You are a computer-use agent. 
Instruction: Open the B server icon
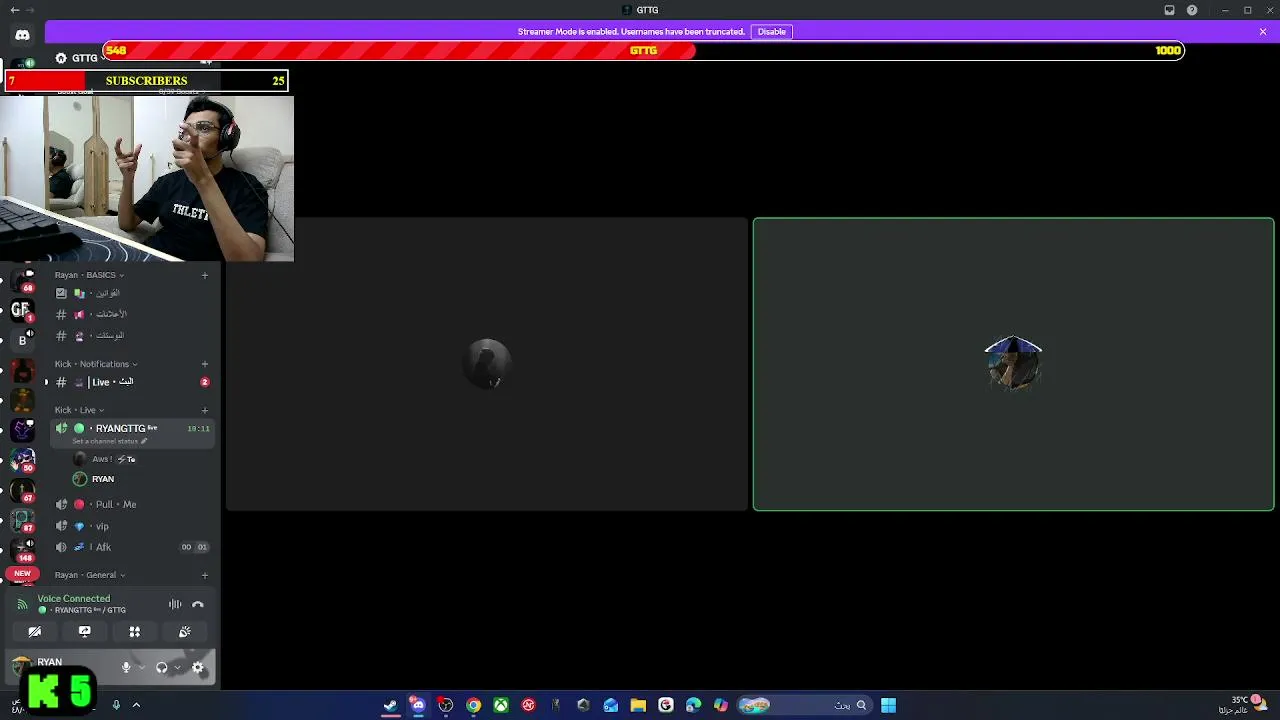click(x=22, y=340)
